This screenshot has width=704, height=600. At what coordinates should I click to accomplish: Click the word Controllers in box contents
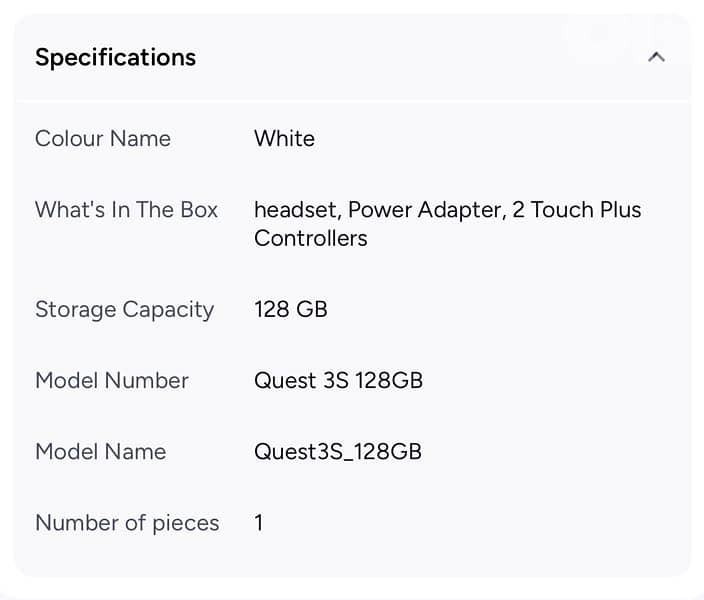click(310, 238)
